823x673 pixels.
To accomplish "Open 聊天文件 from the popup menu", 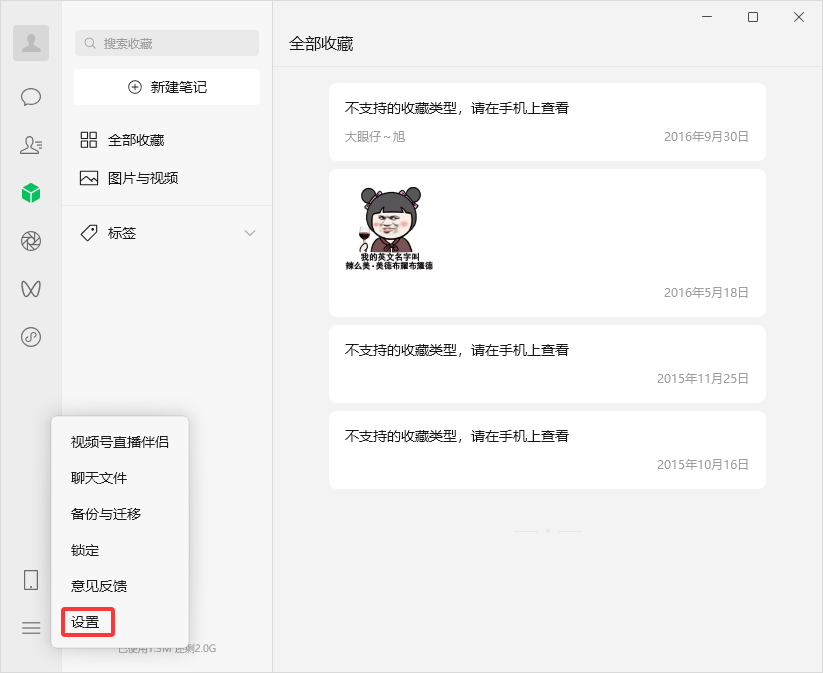I will point(100,477).
